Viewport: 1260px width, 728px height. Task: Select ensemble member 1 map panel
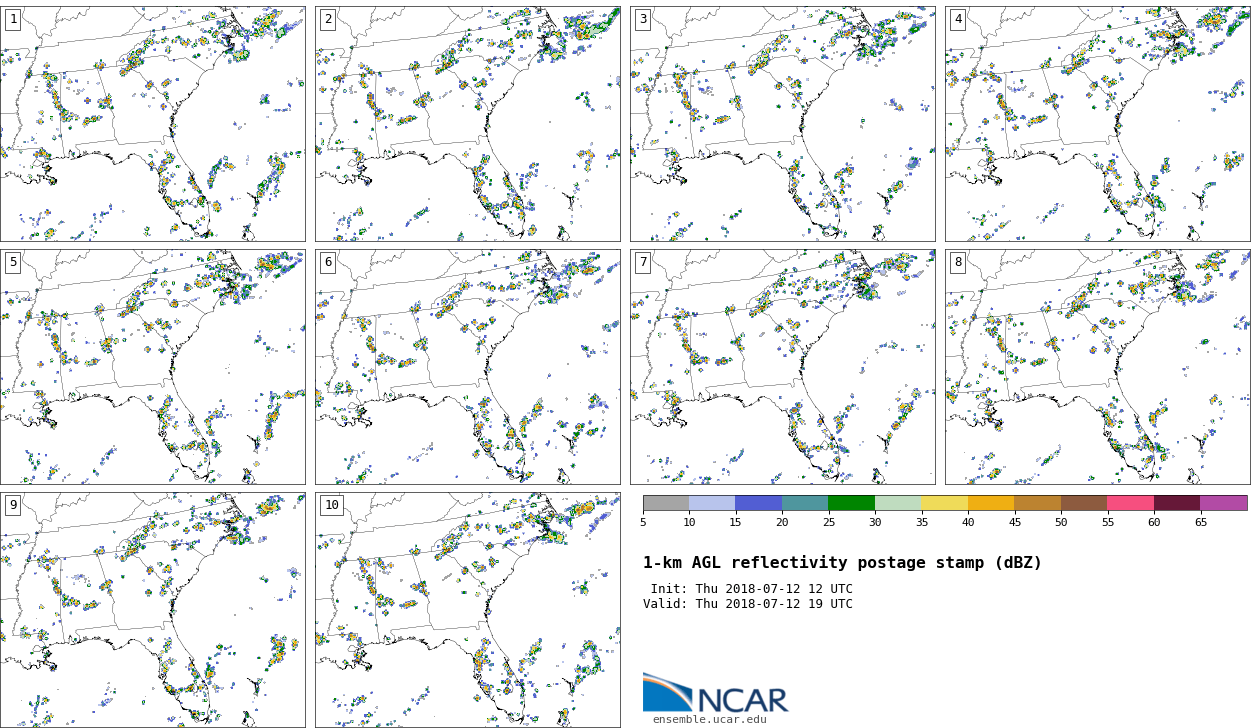[153, 124]
